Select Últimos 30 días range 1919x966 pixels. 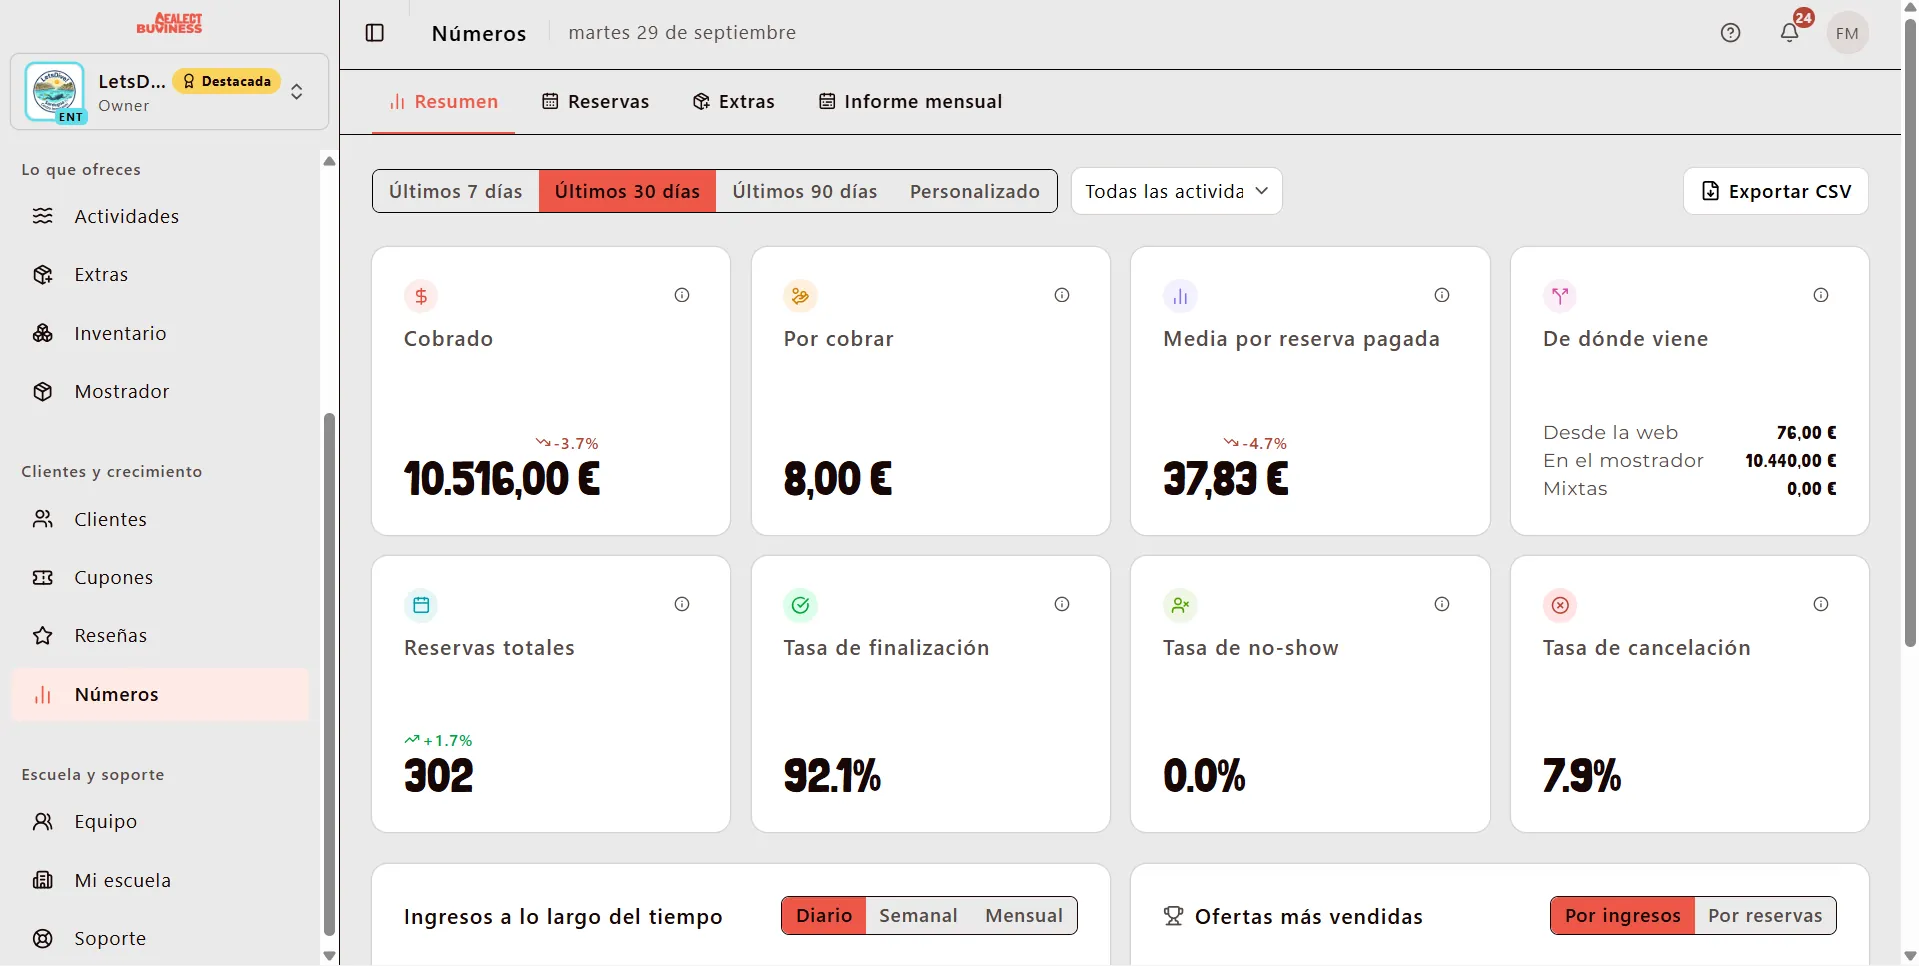628,191
